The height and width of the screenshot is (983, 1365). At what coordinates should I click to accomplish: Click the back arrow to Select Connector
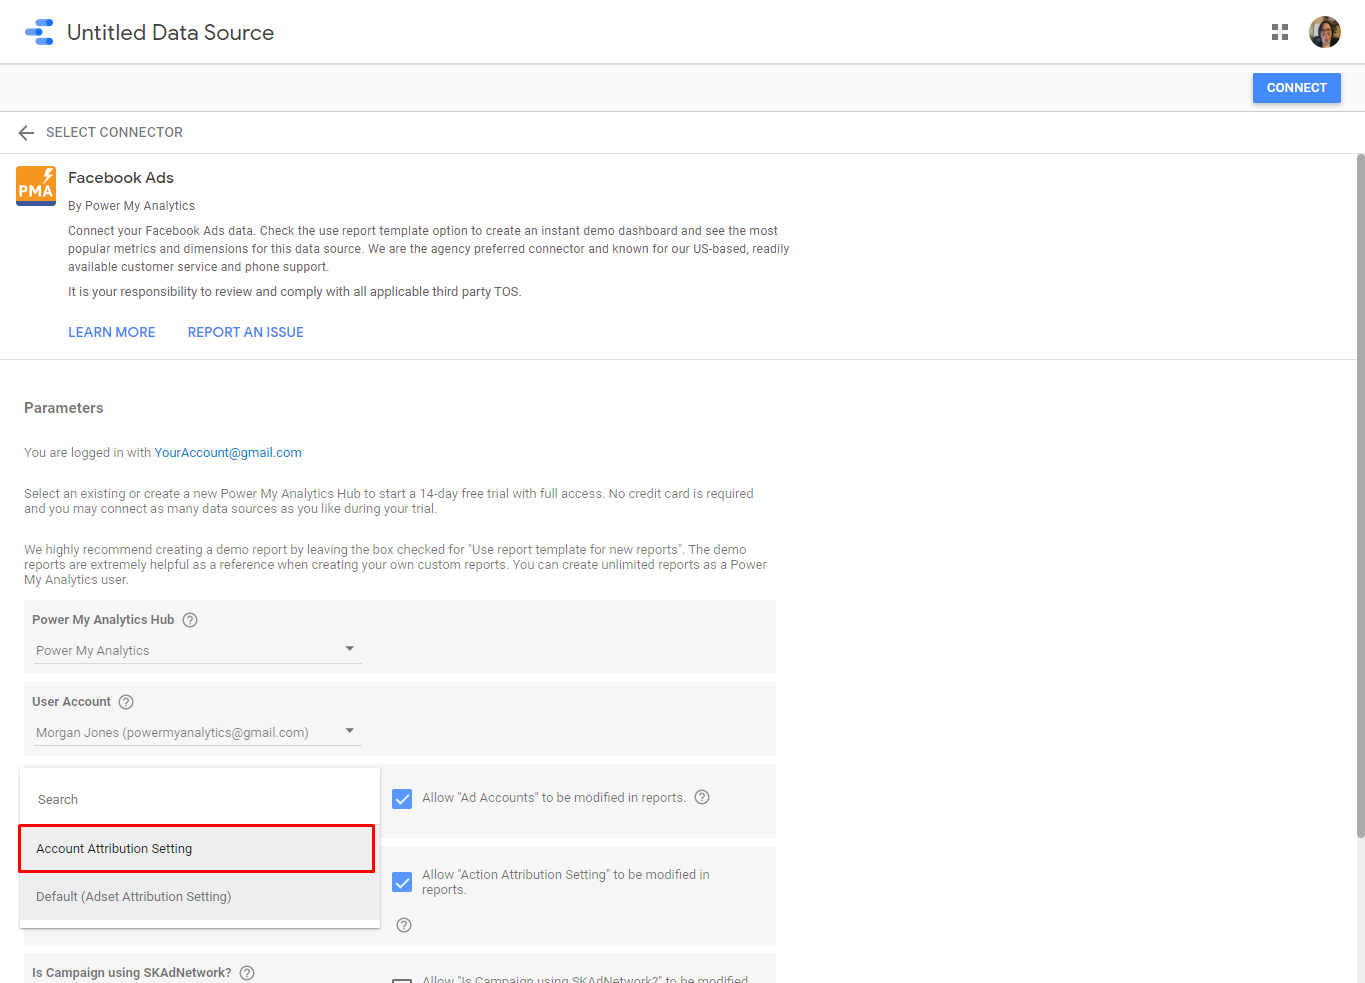pyautogui.click(x=26, y=133)
